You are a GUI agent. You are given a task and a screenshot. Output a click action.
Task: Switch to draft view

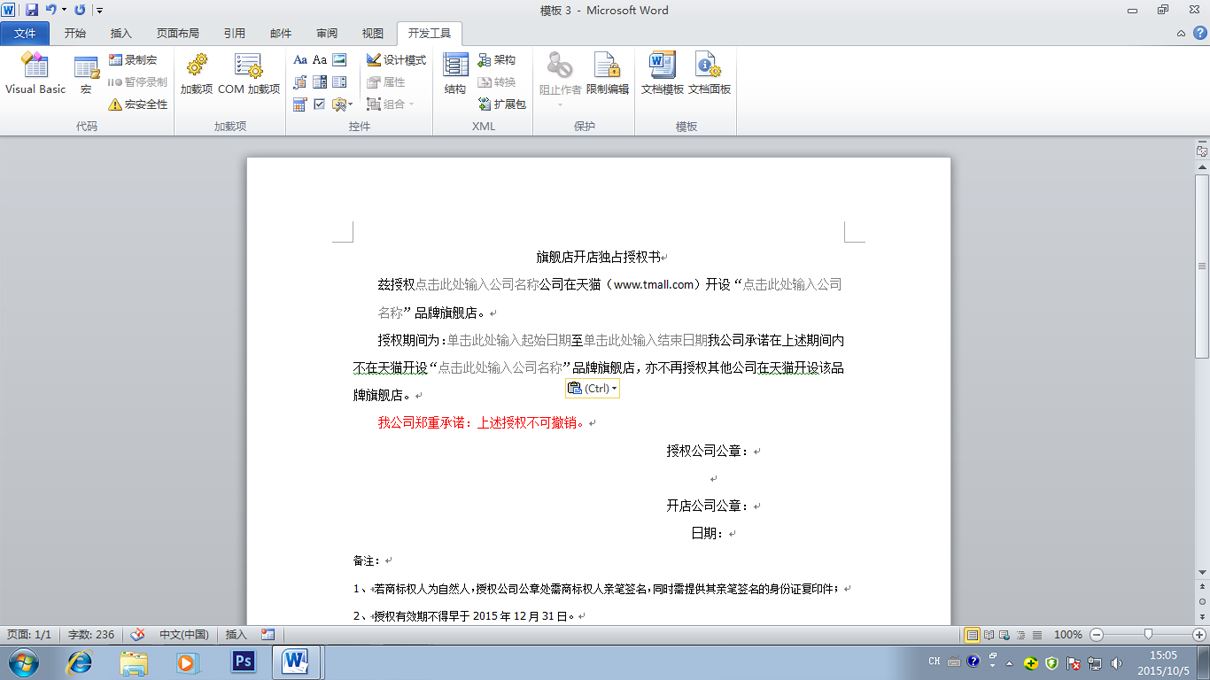[1037, 634]
